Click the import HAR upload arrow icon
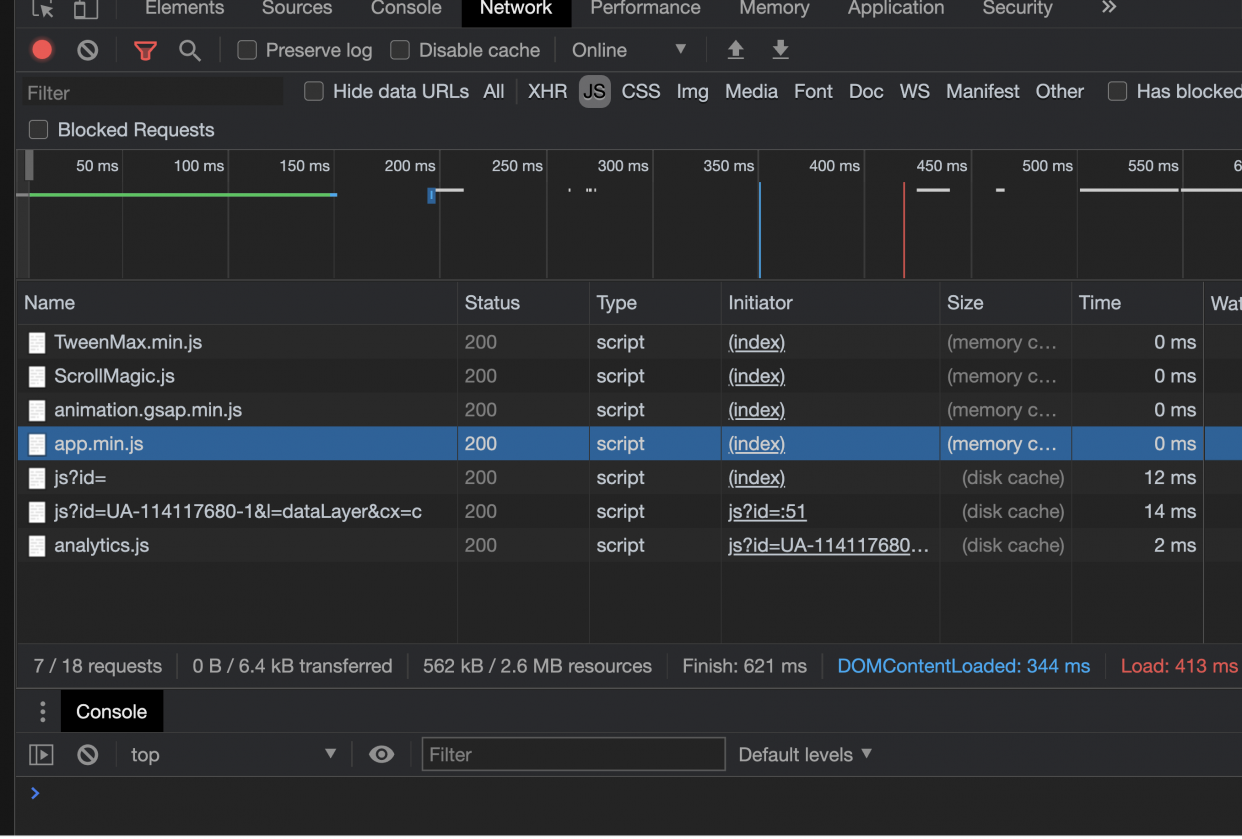 pyautogui.click(x=736, y=50)
